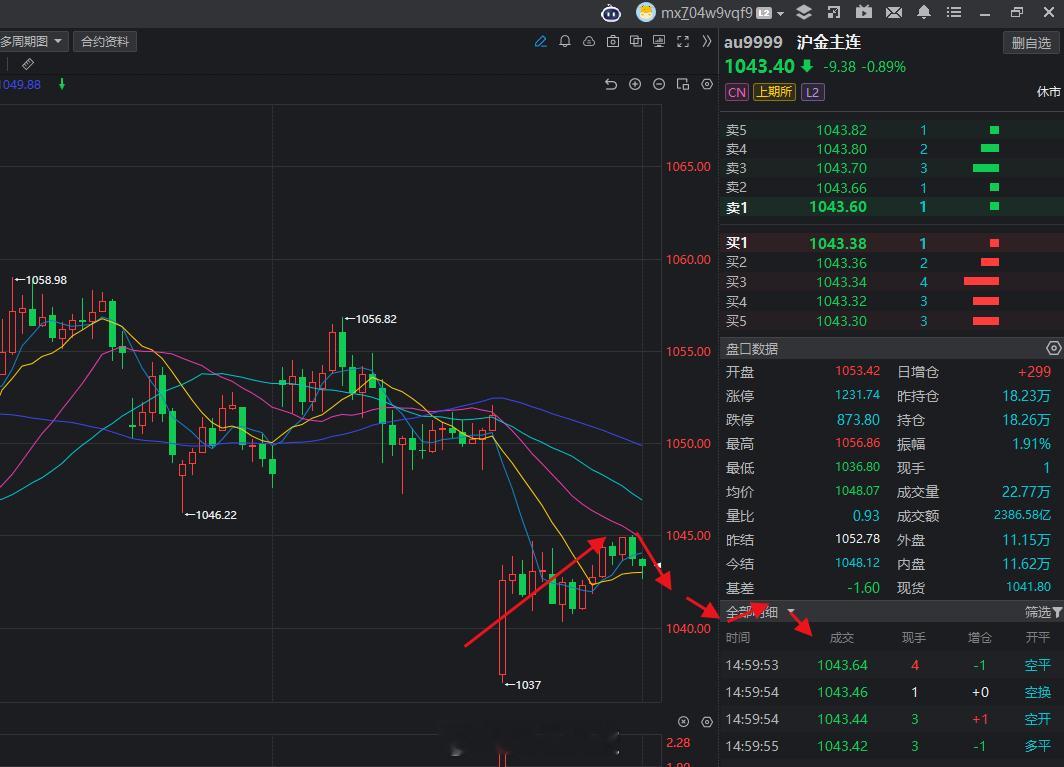
Task: Undo the last chart action
Action: (x=611, y=85)
